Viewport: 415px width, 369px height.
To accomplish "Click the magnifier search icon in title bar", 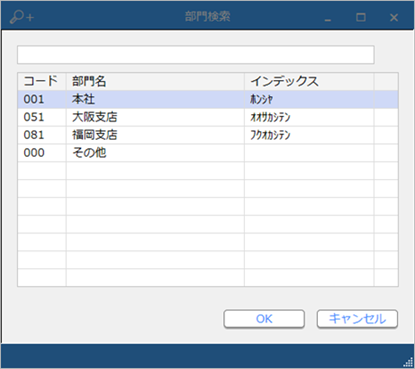I will tap(22, 17).
